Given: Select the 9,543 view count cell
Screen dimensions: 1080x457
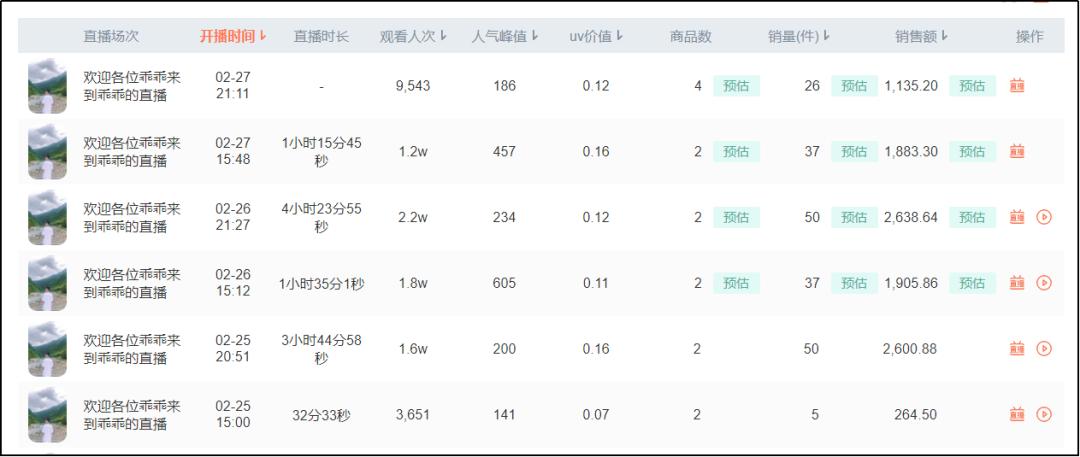Looking at the screenshot, I should point(413,86).
